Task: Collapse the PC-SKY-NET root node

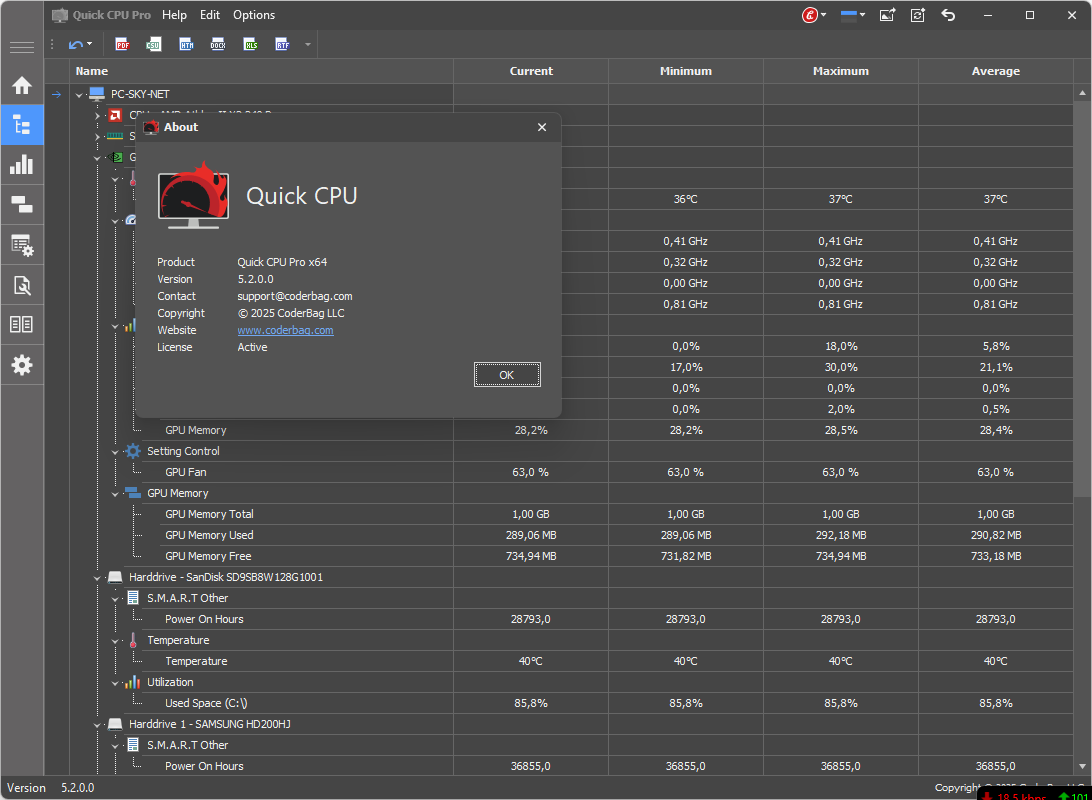Action: tap(79, 95)
